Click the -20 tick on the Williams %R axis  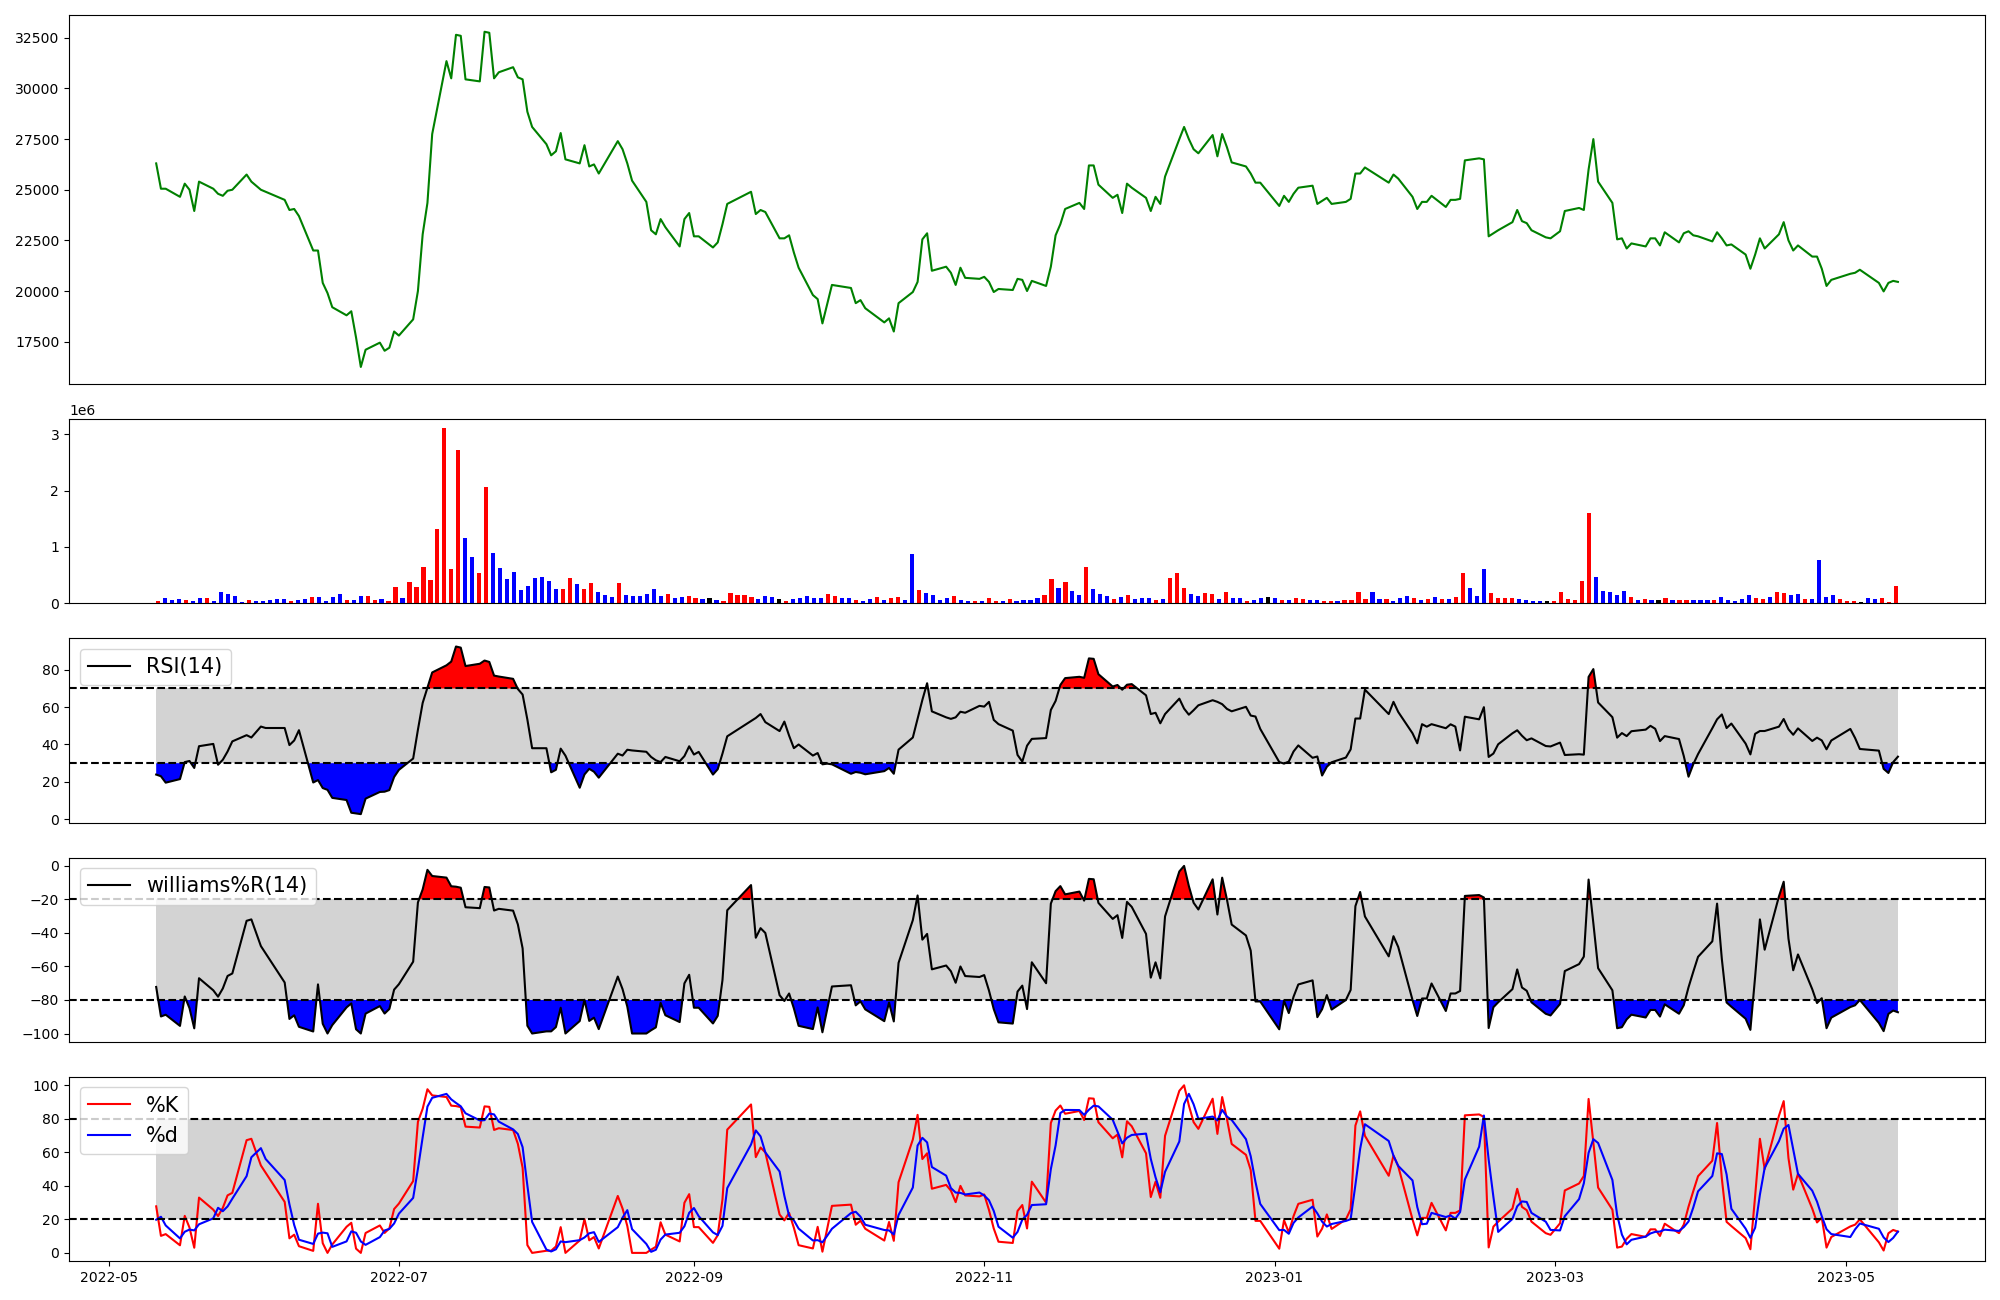click(45, 900)
